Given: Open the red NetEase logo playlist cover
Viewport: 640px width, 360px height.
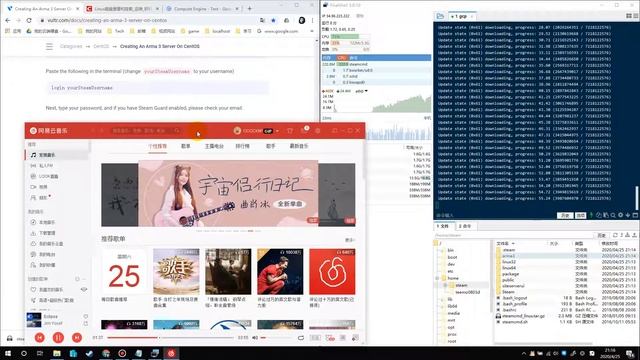Looking at the screenshot, I should pos(332,272).
